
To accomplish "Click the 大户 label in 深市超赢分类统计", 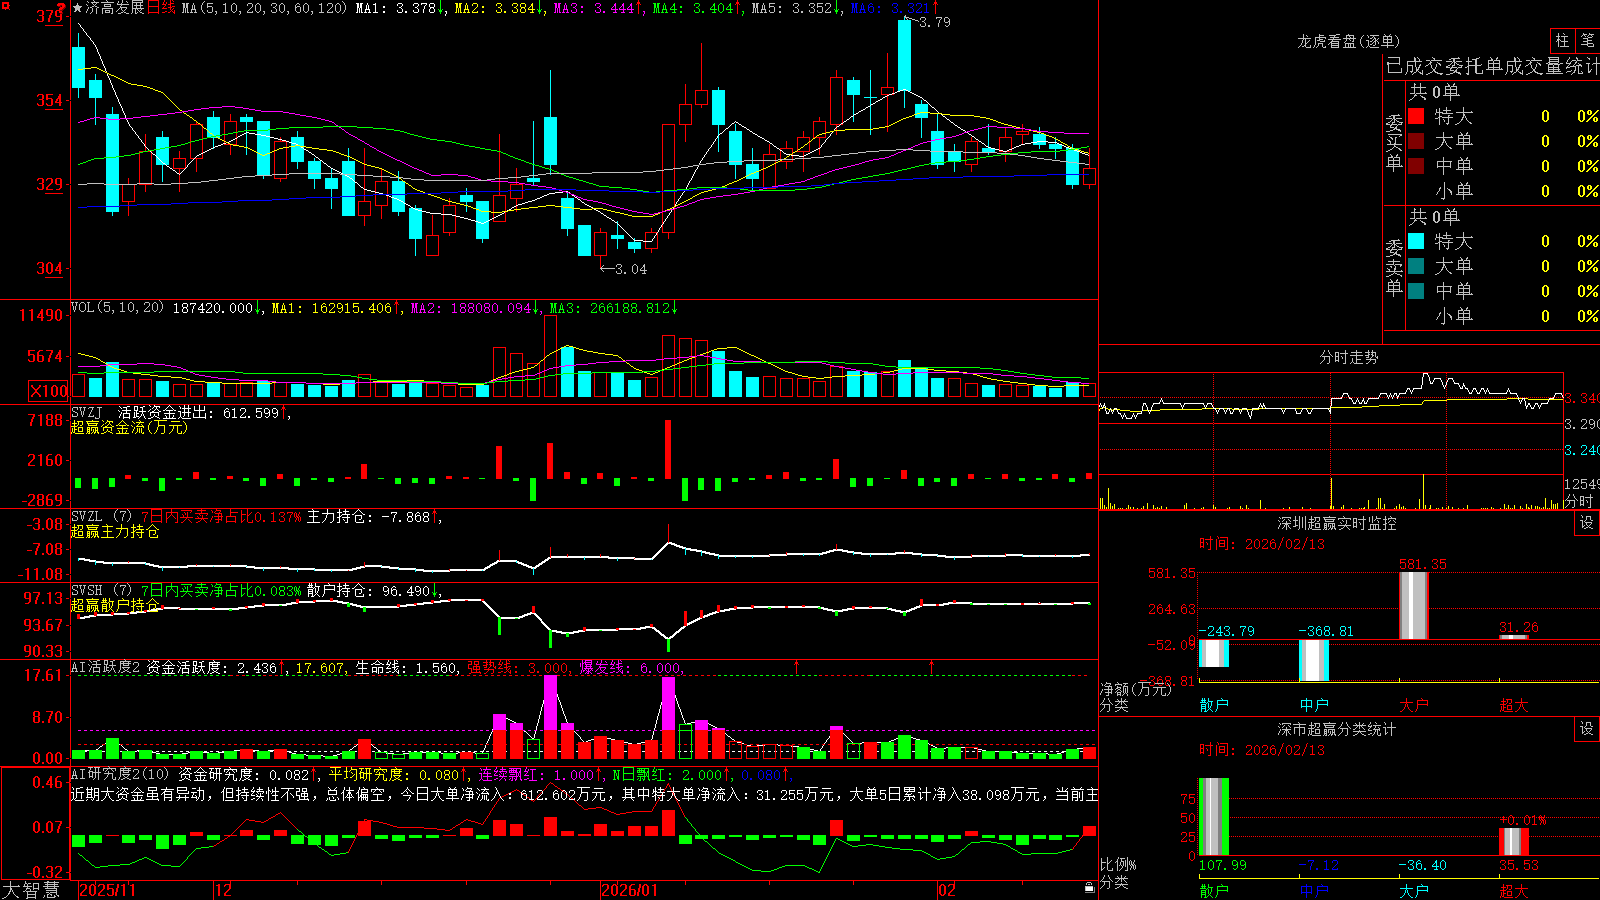I will pyautogui.click(x=1414, y=890).
